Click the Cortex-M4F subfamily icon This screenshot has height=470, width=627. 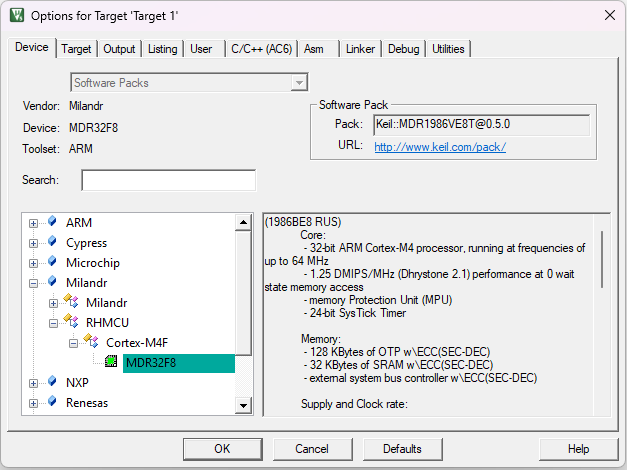point(91,342)
